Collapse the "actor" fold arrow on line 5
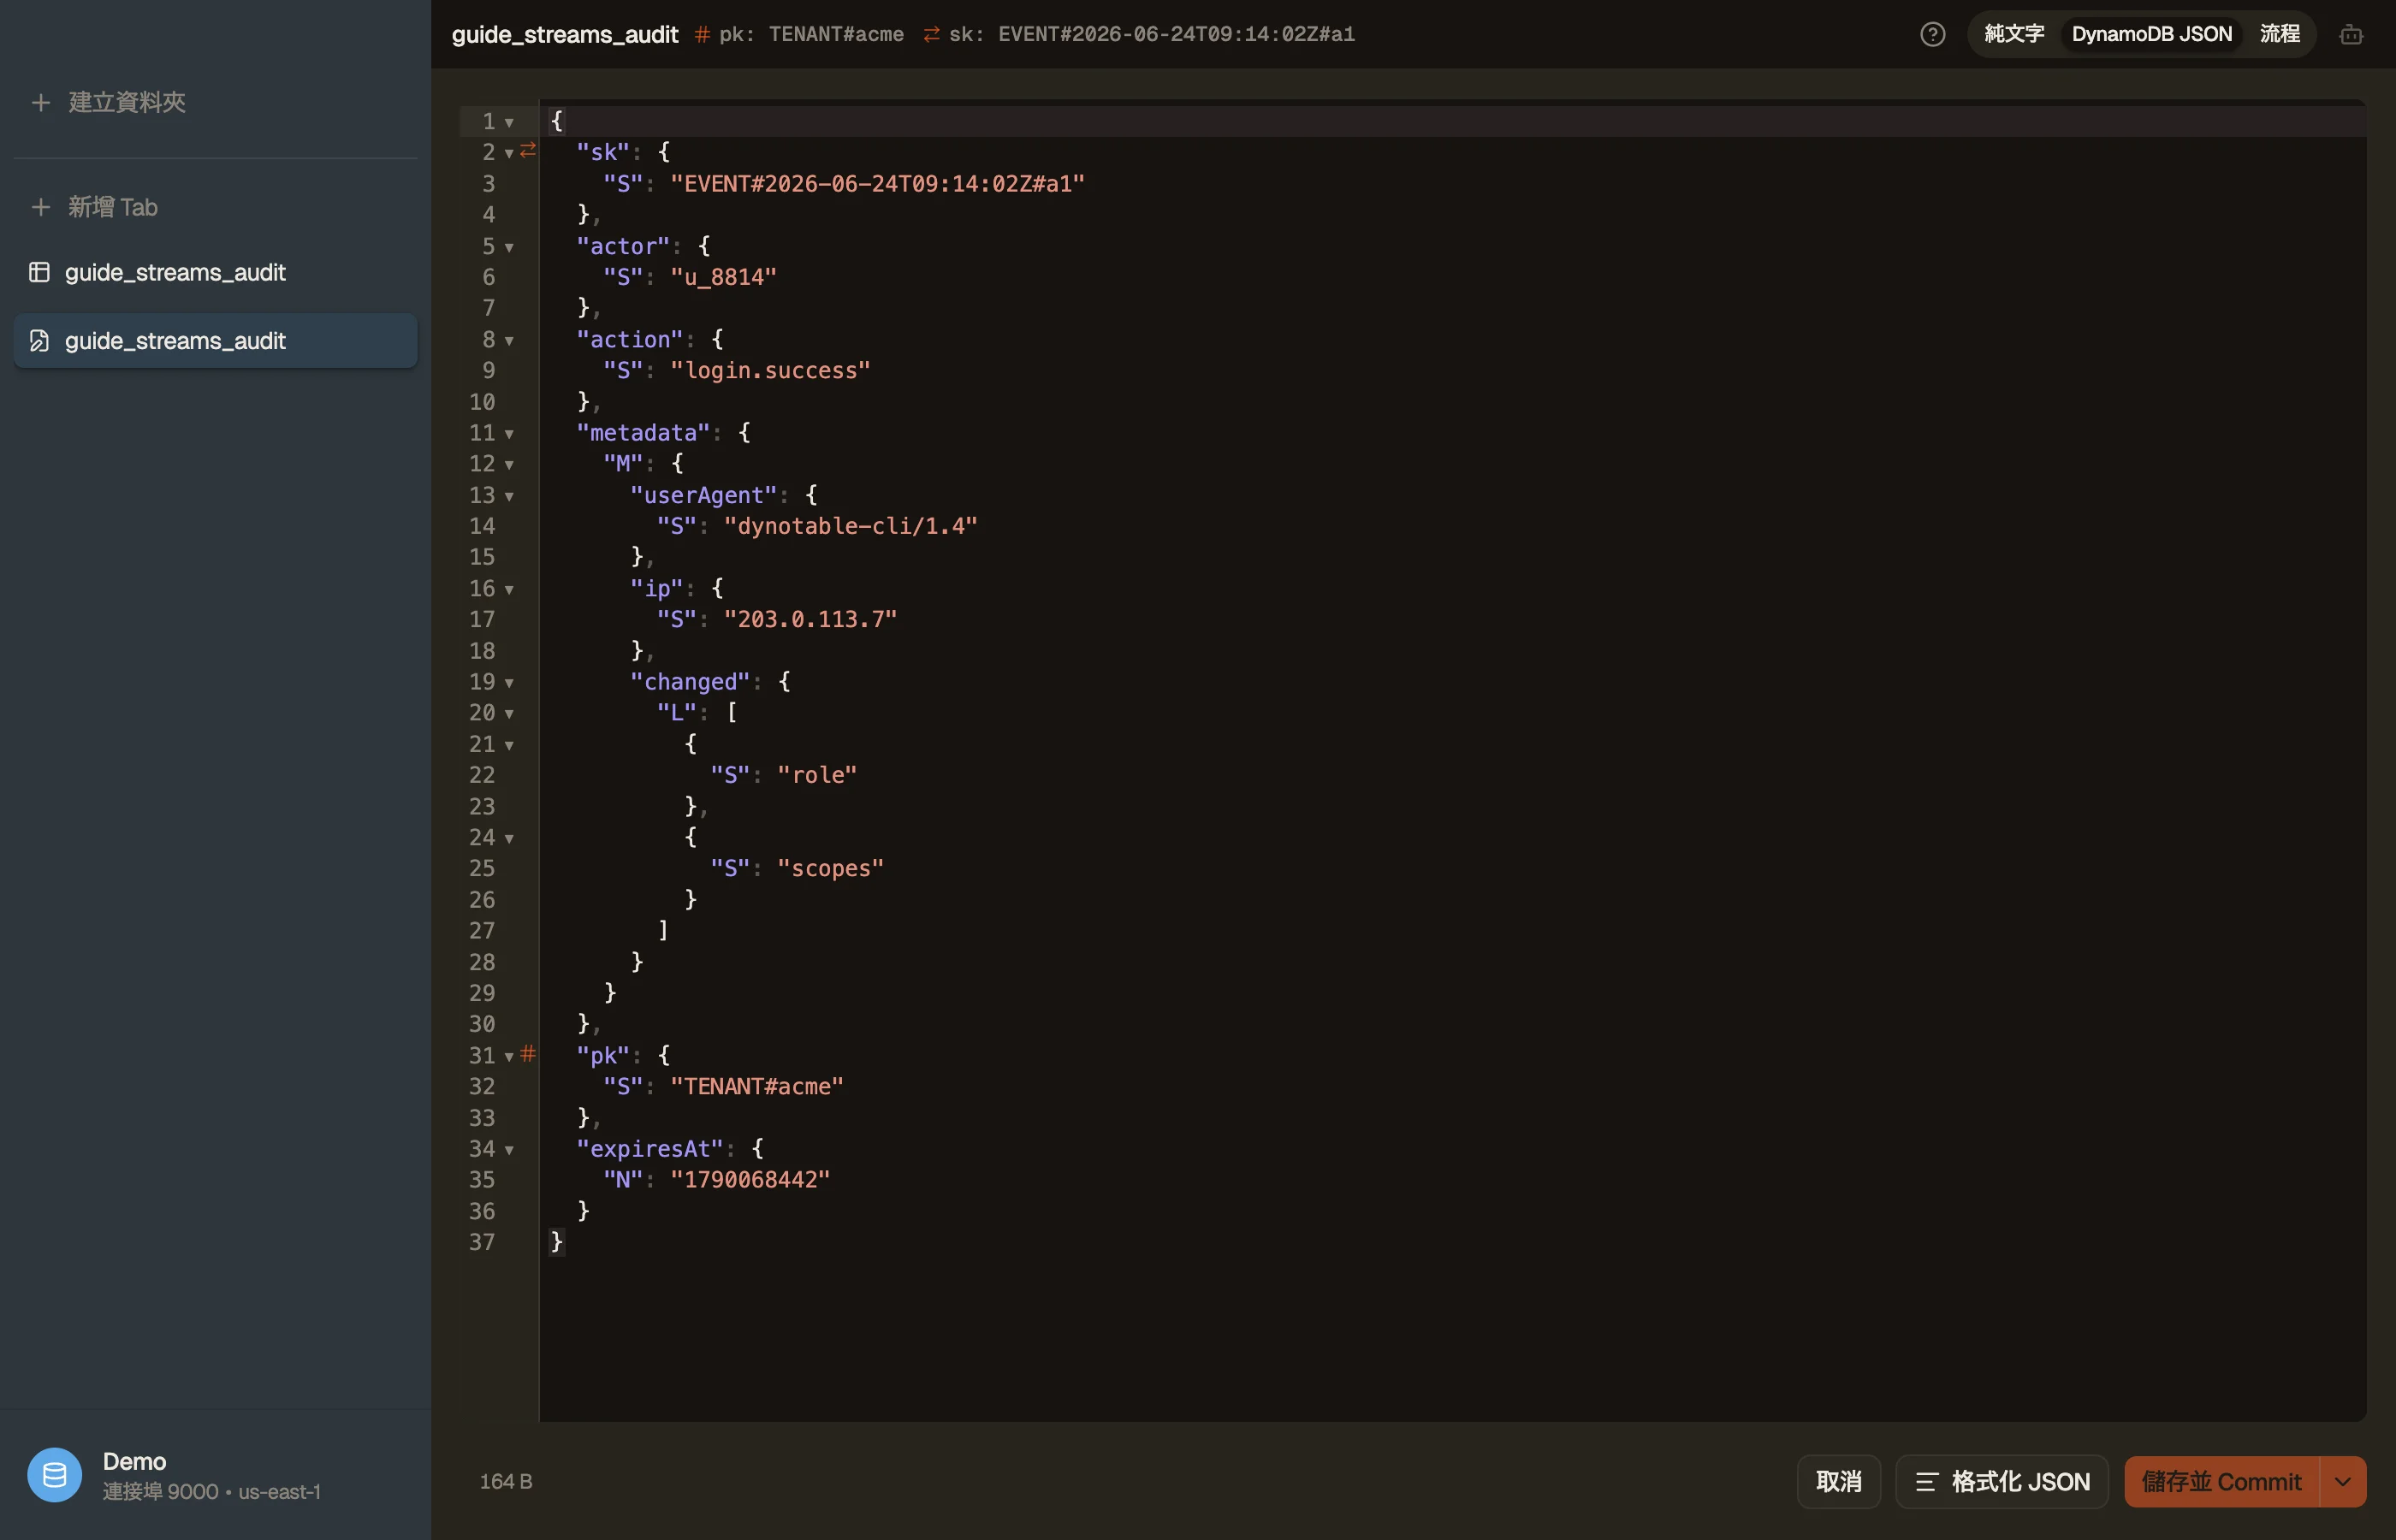The width and height of the screenshot is (2396, 1540). click(509, 247)
